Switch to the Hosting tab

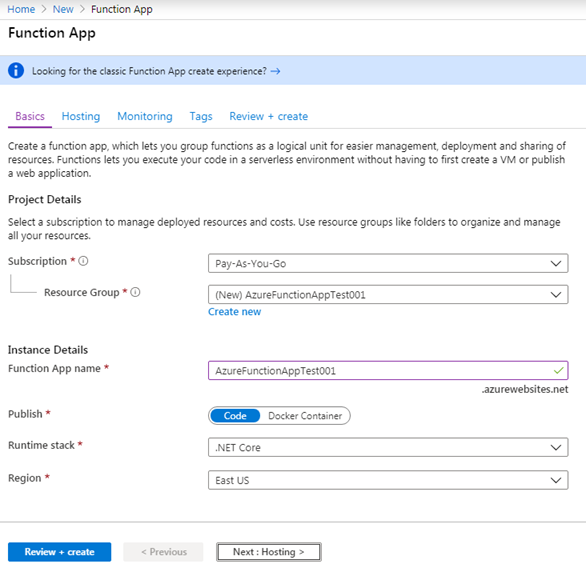pos(81,116)
